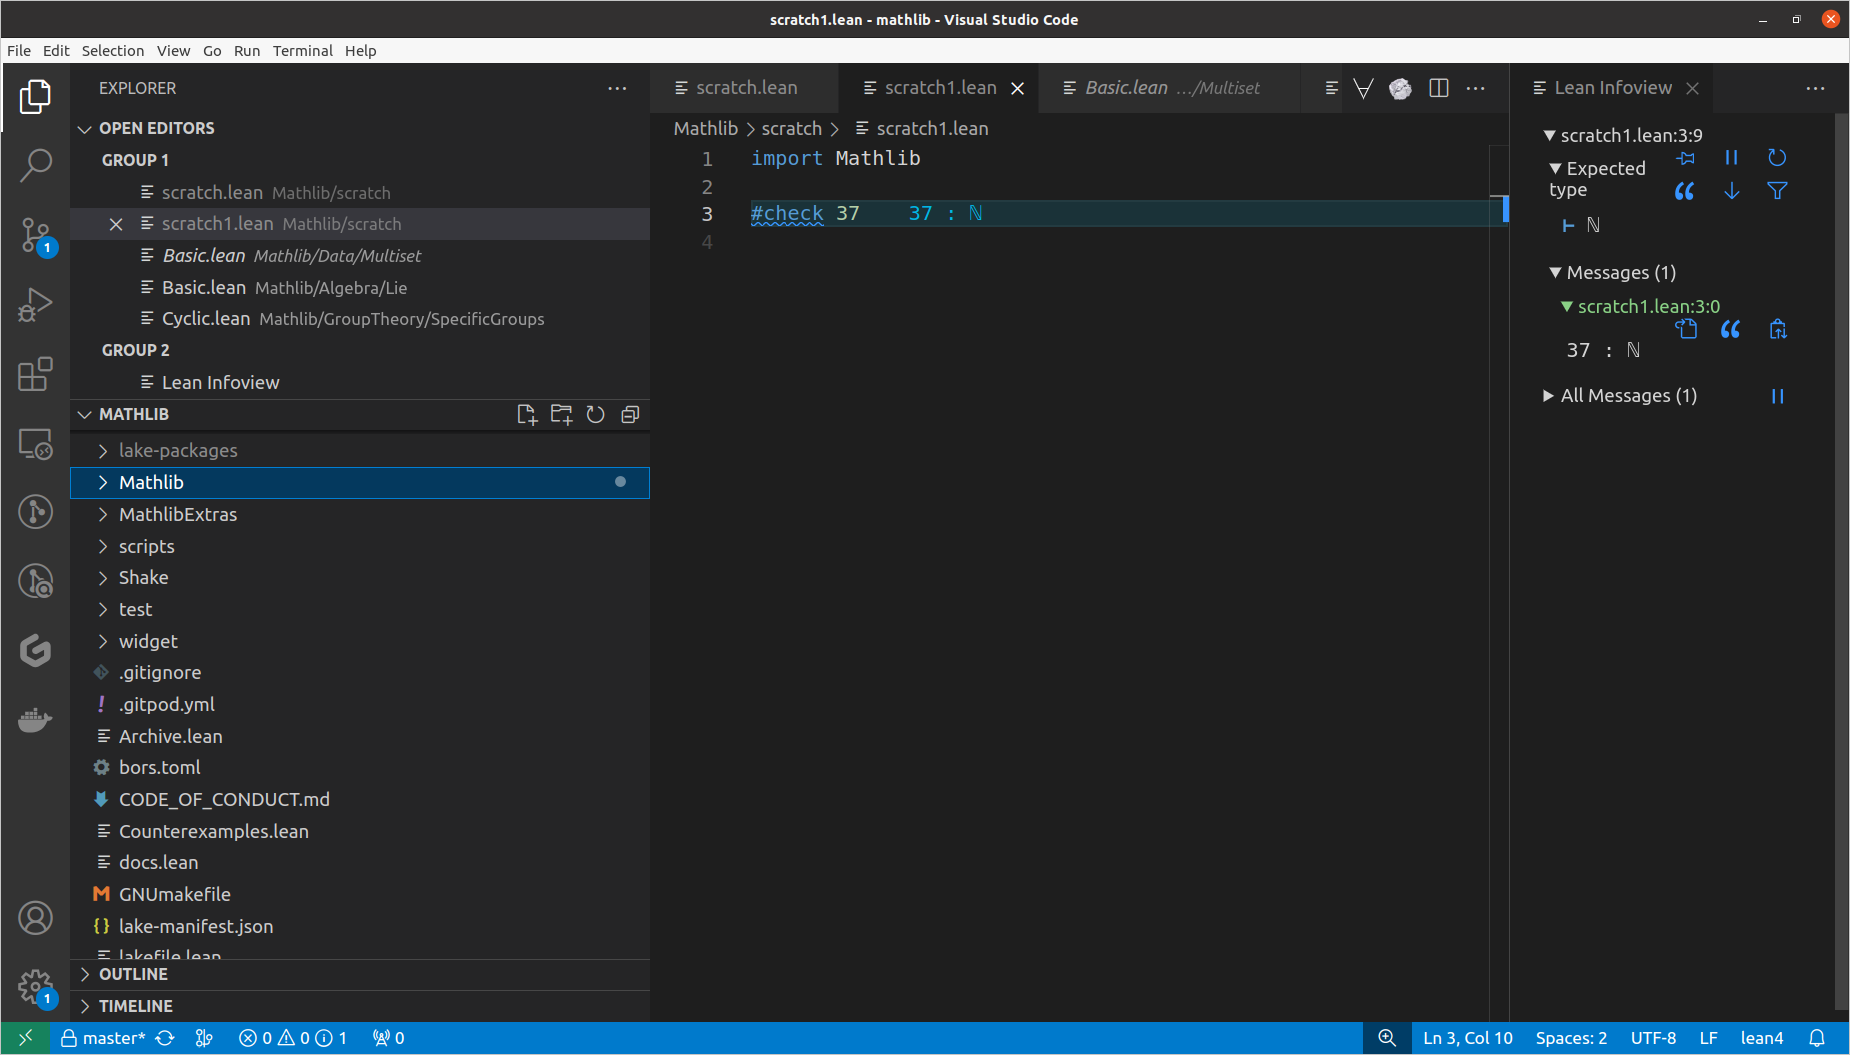Expand the OUTLINE section
Screen dimensions: 1850x1055
point(360,975)
